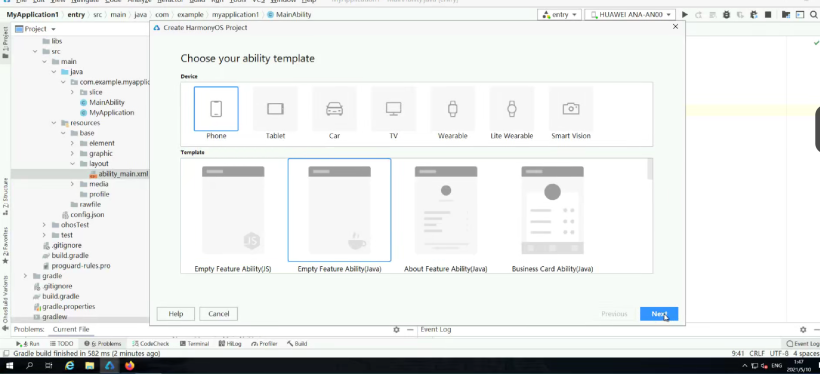Image resolution: width=820 pixels, height=374 pixels.
Task: Run the app with the play icon
Action: point(685,15)
